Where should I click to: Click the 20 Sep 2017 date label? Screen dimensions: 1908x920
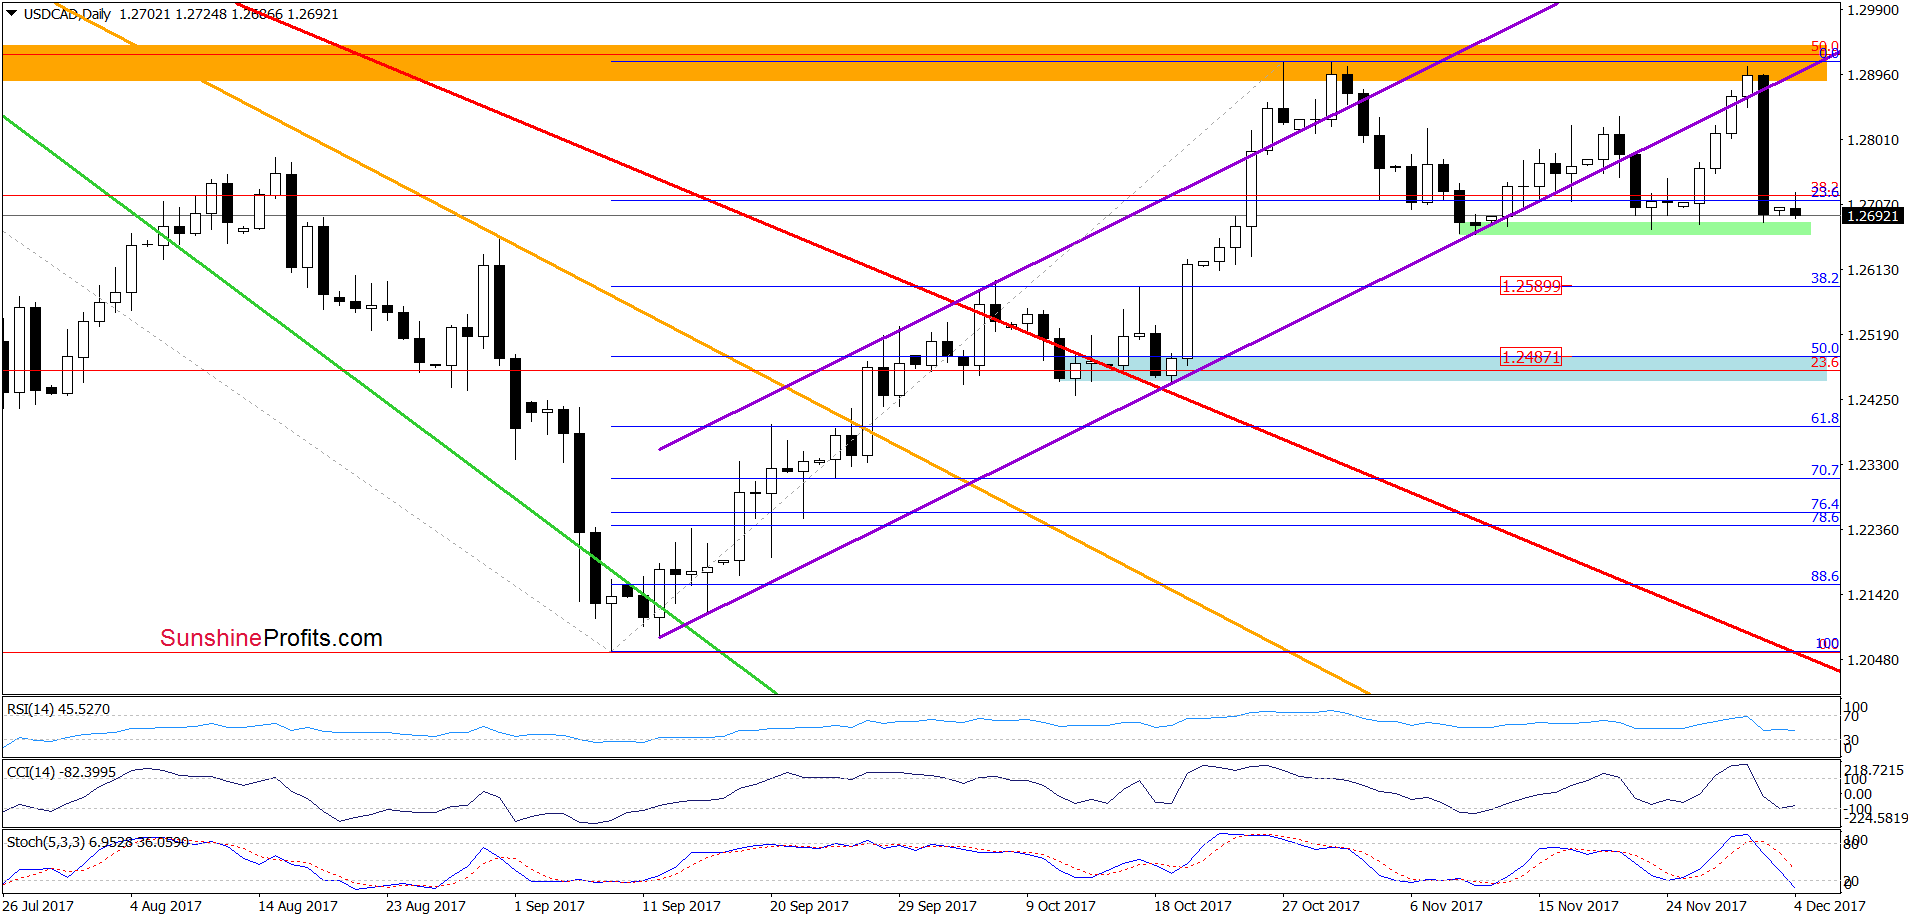809,906
